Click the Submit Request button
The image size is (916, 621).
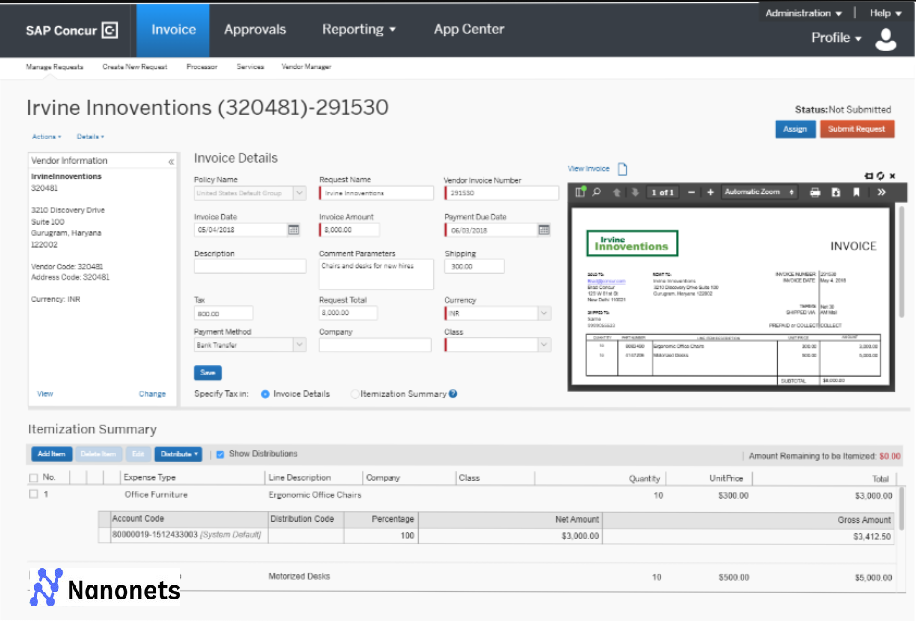[857, 129]
